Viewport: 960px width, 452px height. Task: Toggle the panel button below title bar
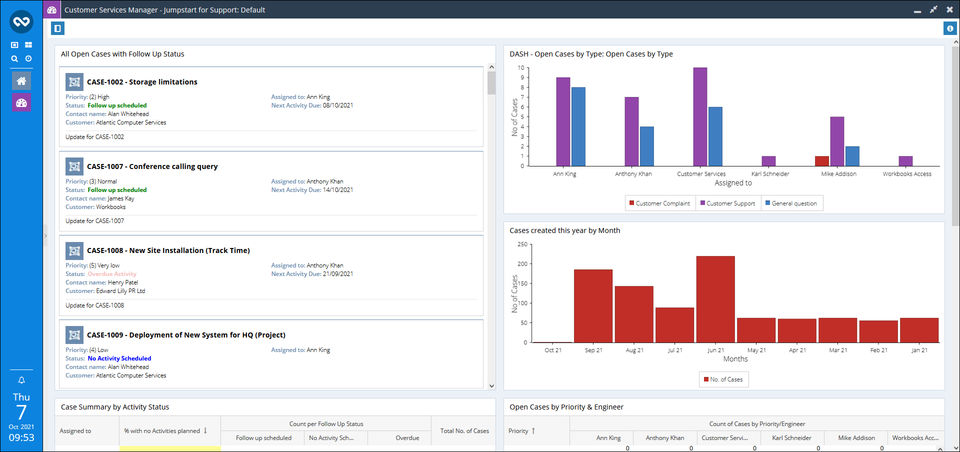click(x=57, y=28)
